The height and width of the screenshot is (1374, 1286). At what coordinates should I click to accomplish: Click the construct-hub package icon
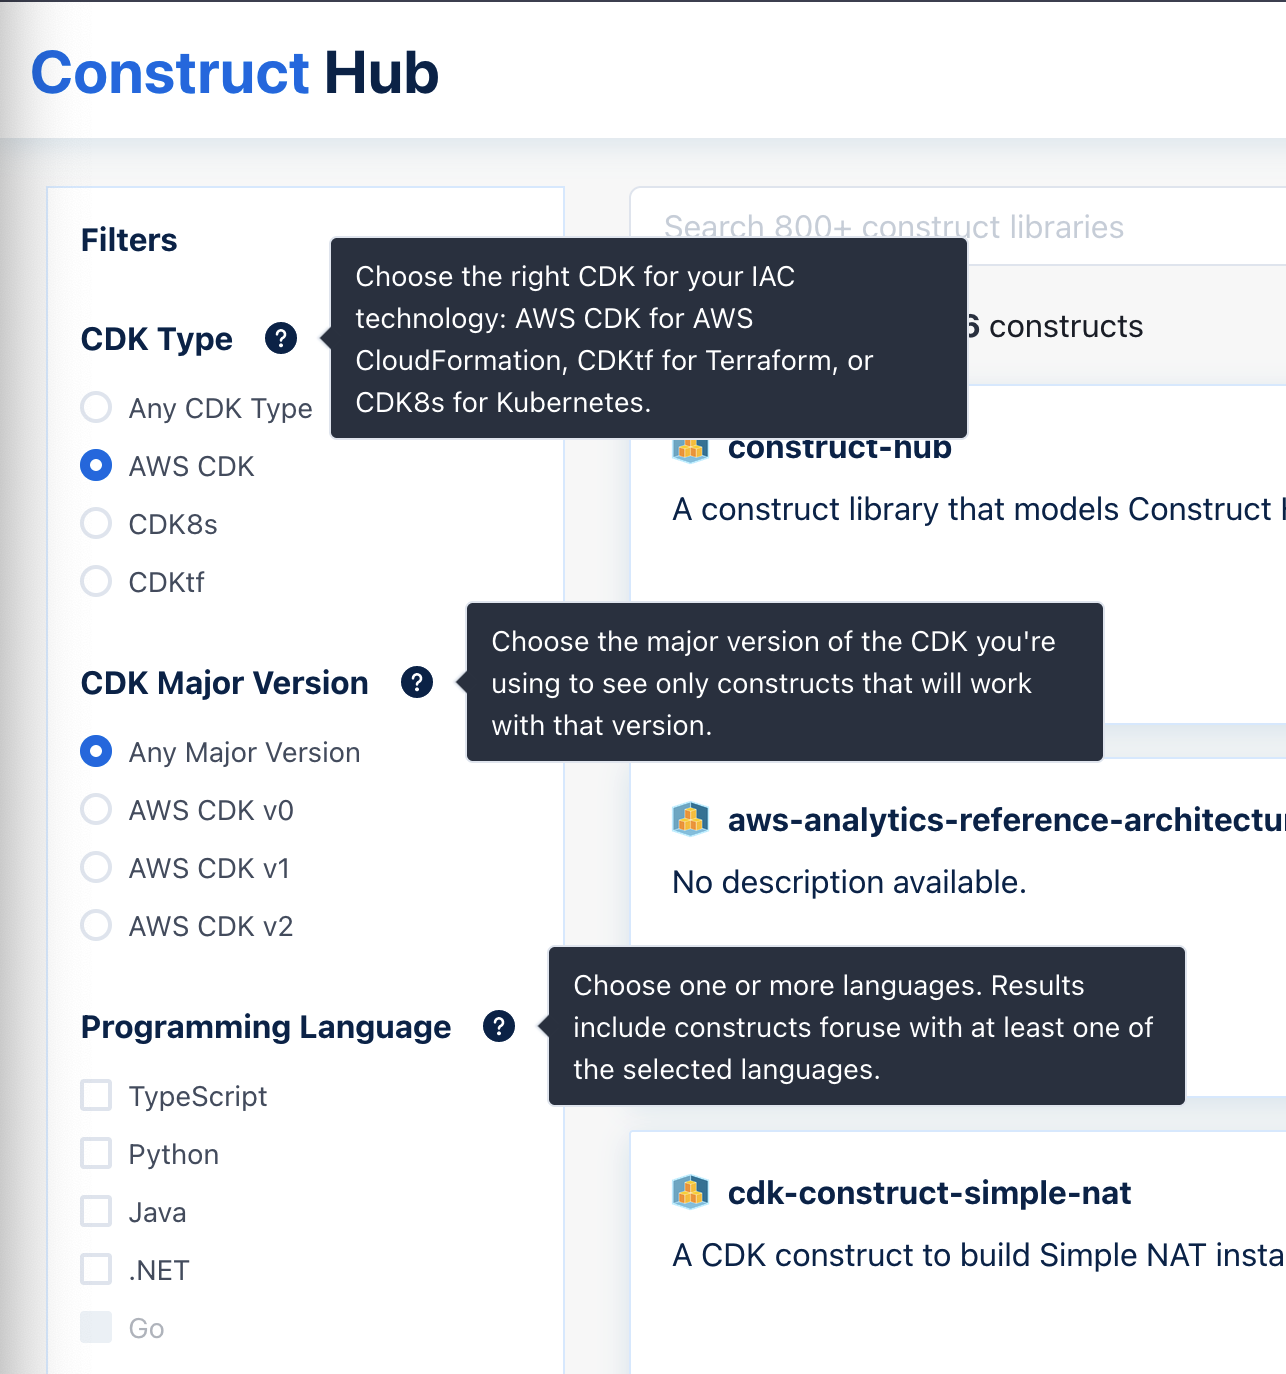[689, 450]
